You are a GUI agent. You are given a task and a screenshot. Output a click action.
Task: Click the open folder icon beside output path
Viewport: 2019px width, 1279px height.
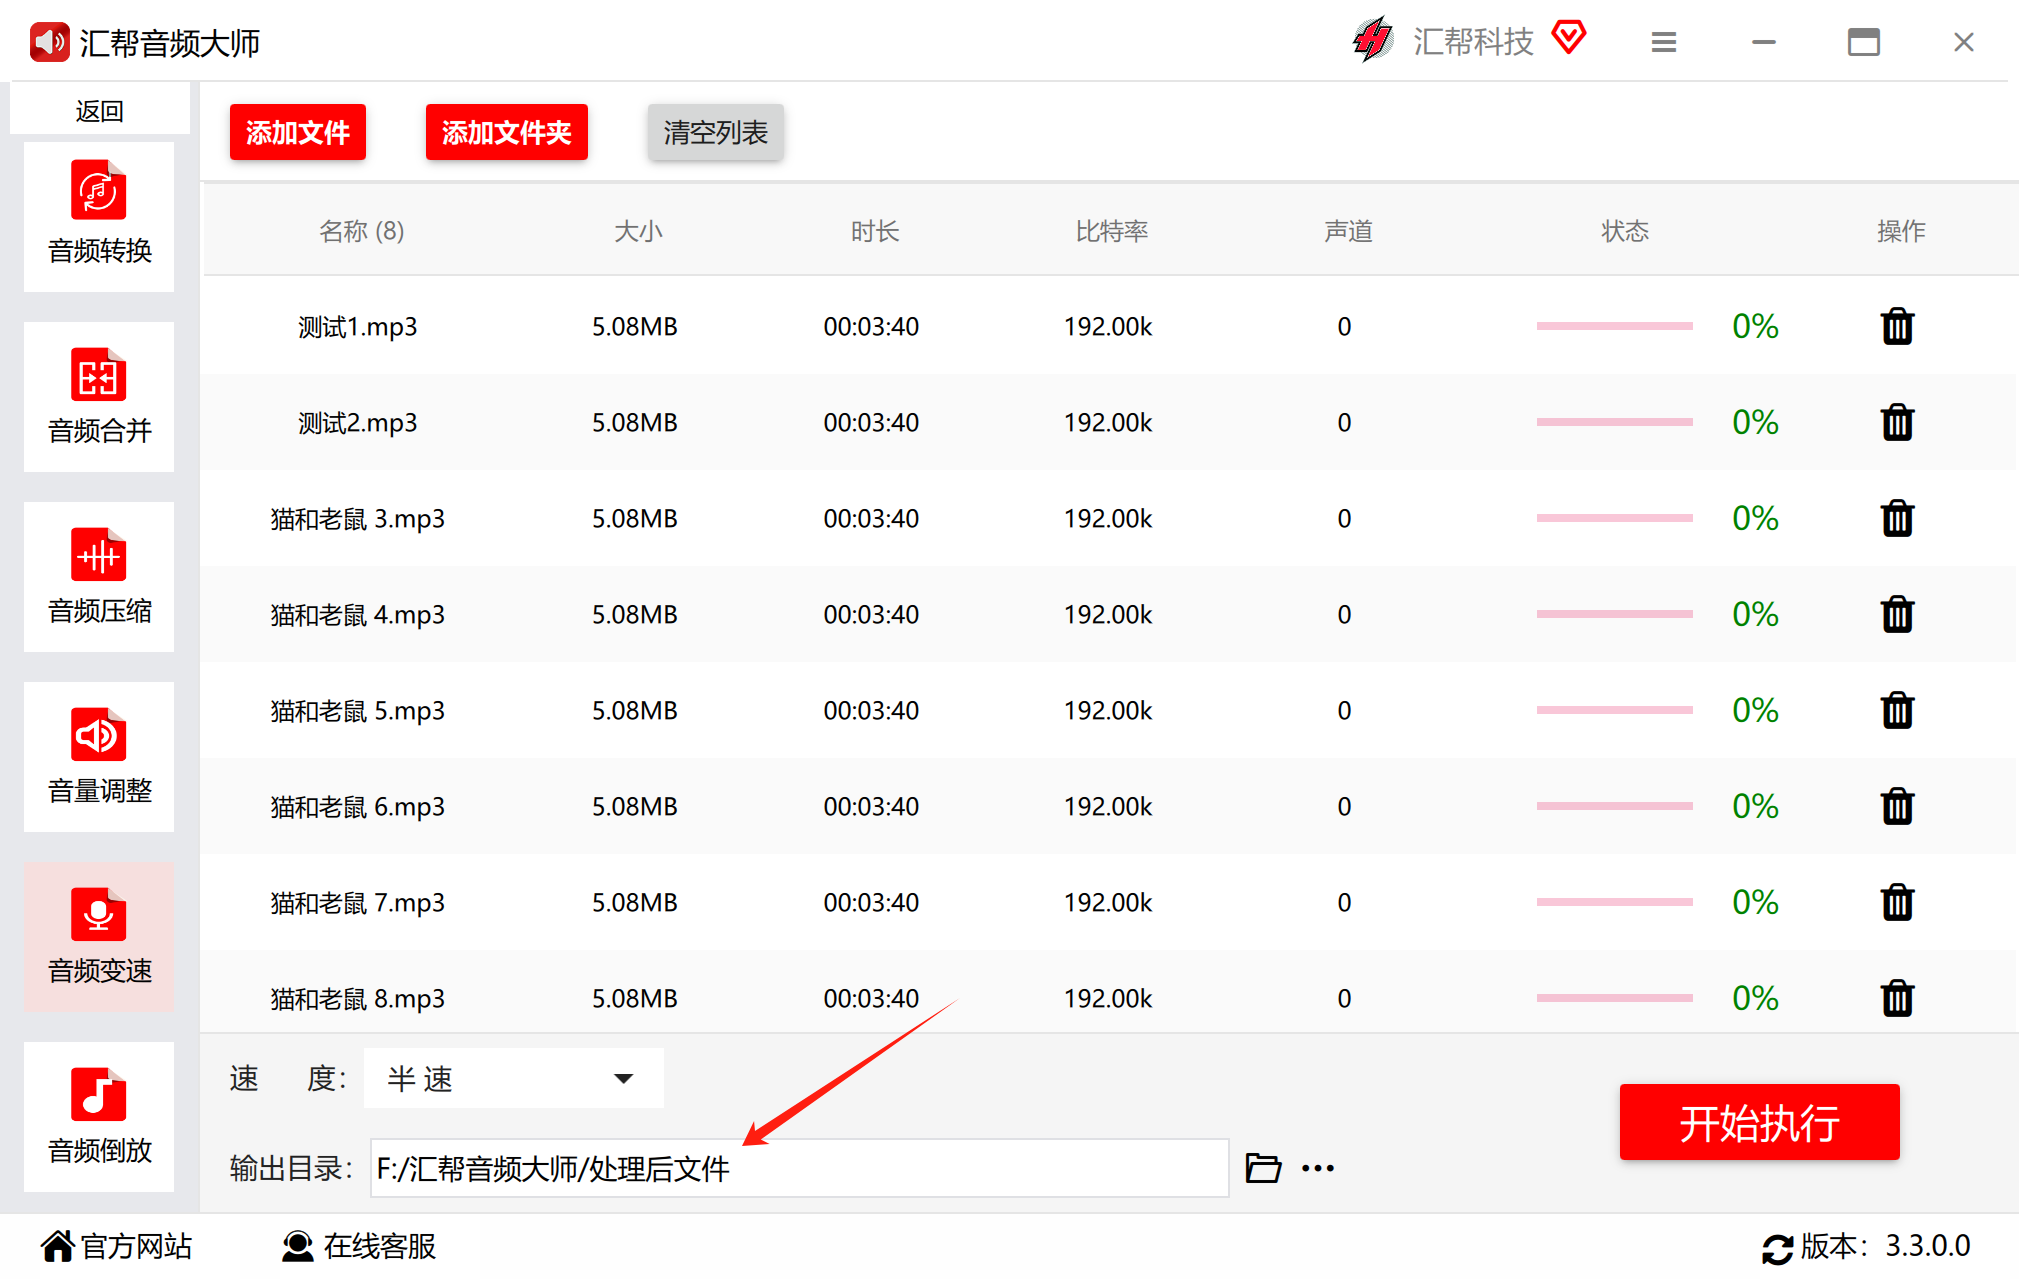(1263, 1167)
